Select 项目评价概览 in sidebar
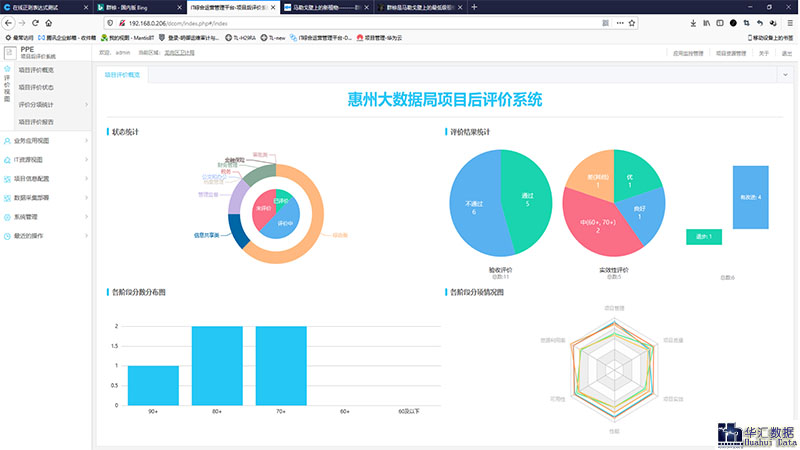Image resolution: width=800 pixels, height=450 pixels. click(x=36, y=70)
